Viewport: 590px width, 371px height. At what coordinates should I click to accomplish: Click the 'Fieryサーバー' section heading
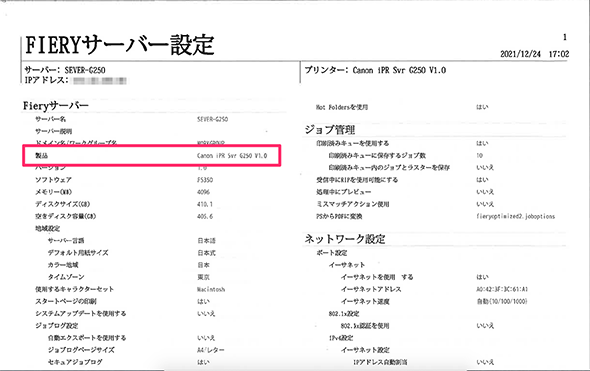(x=56, y=106)
